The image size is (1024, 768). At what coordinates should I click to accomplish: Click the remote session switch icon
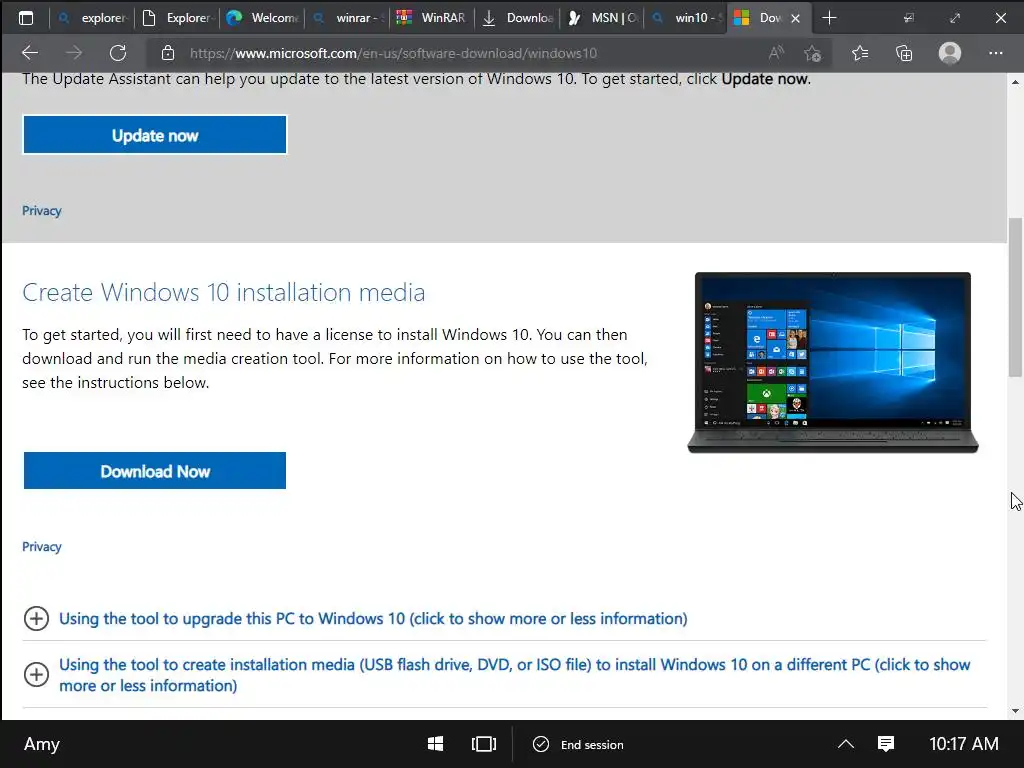908,18
